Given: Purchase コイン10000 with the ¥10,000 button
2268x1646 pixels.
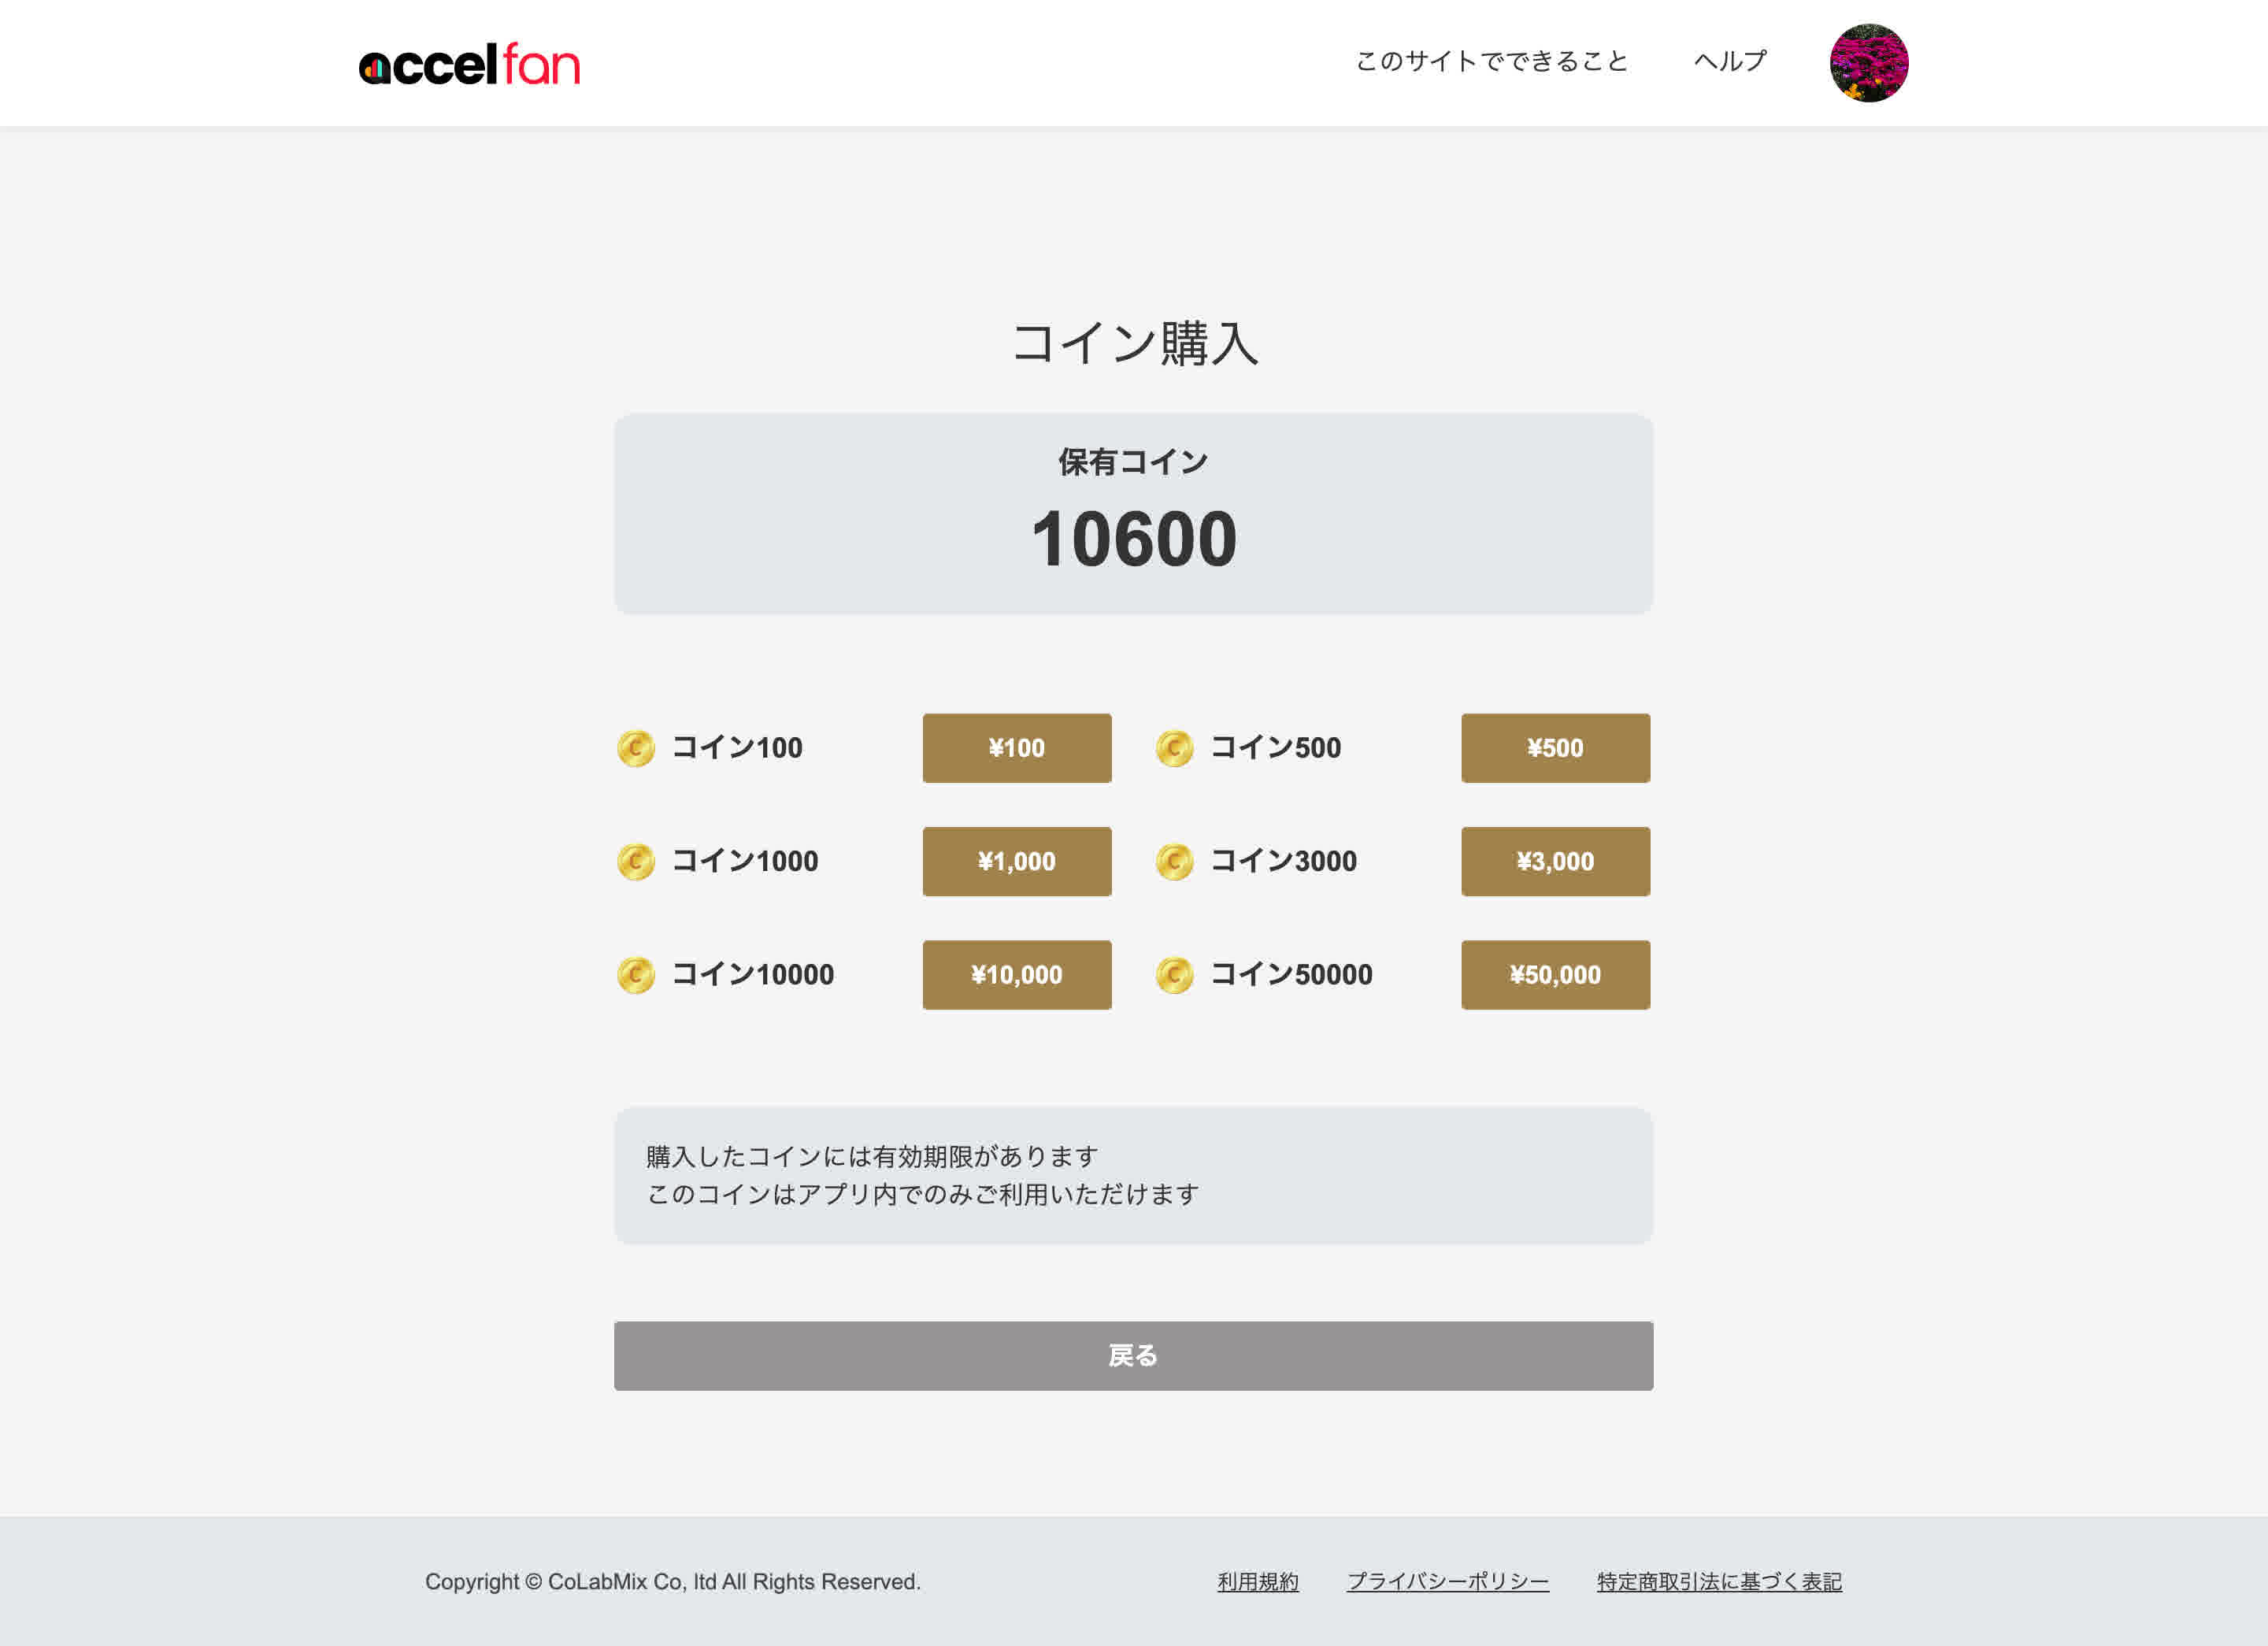Looking at the screenshot, I should coord(1016,974).
